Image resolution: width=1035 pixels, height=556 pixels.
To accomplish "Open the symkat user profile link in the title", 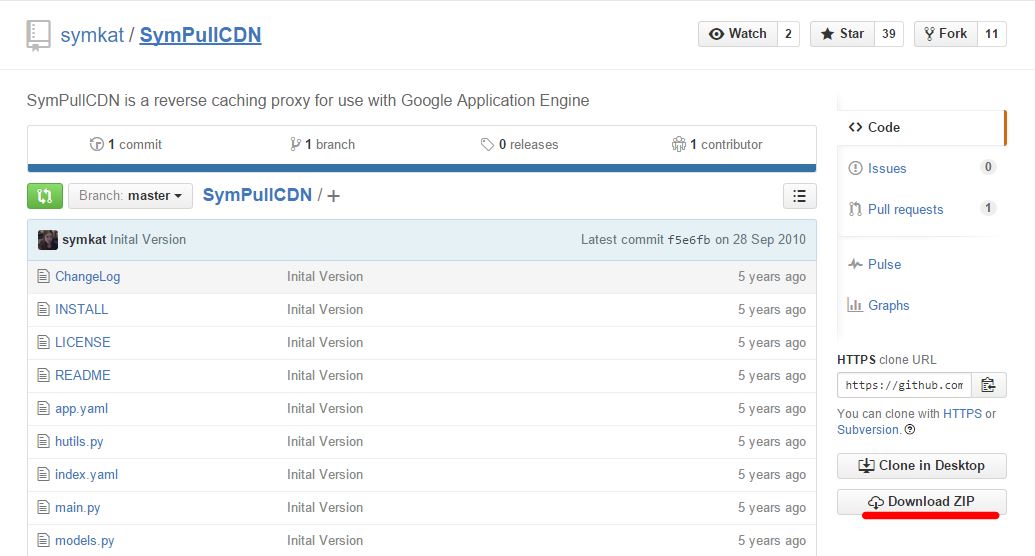I will (x=92, y=35).
